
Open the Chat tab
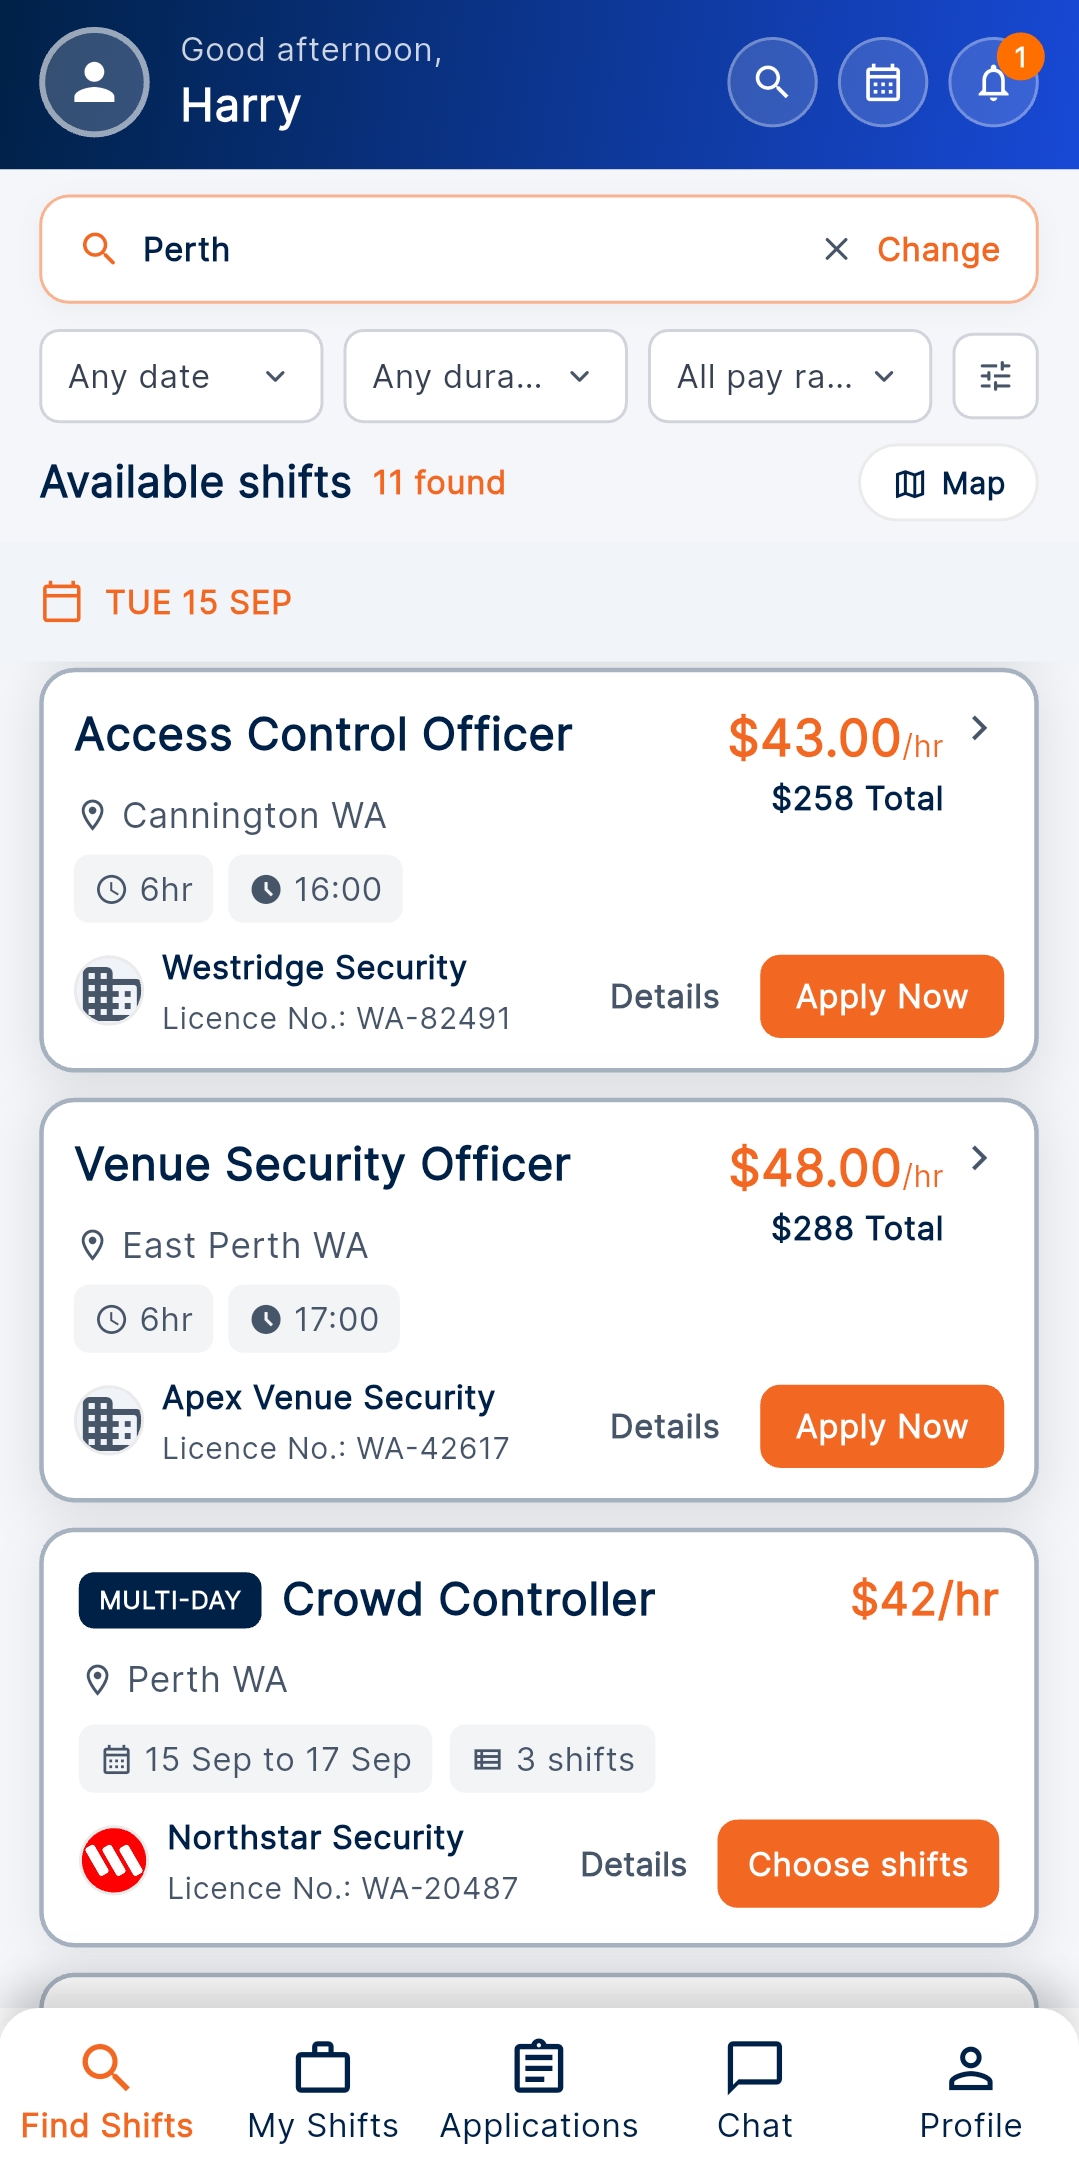tap(755, 2092)
